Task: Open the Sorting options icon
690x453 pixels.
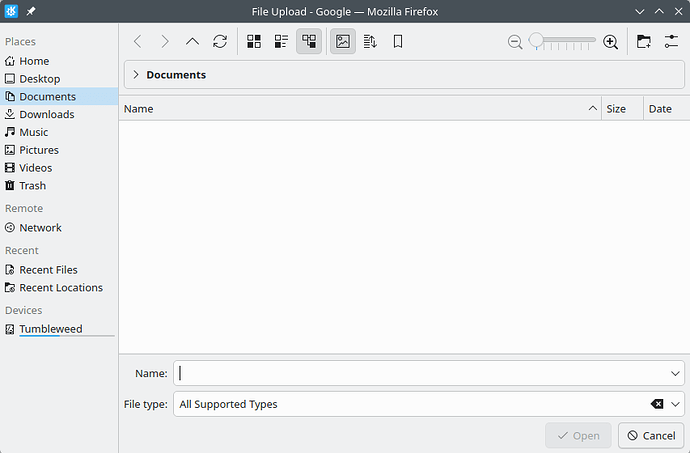Action: [370, 42]
